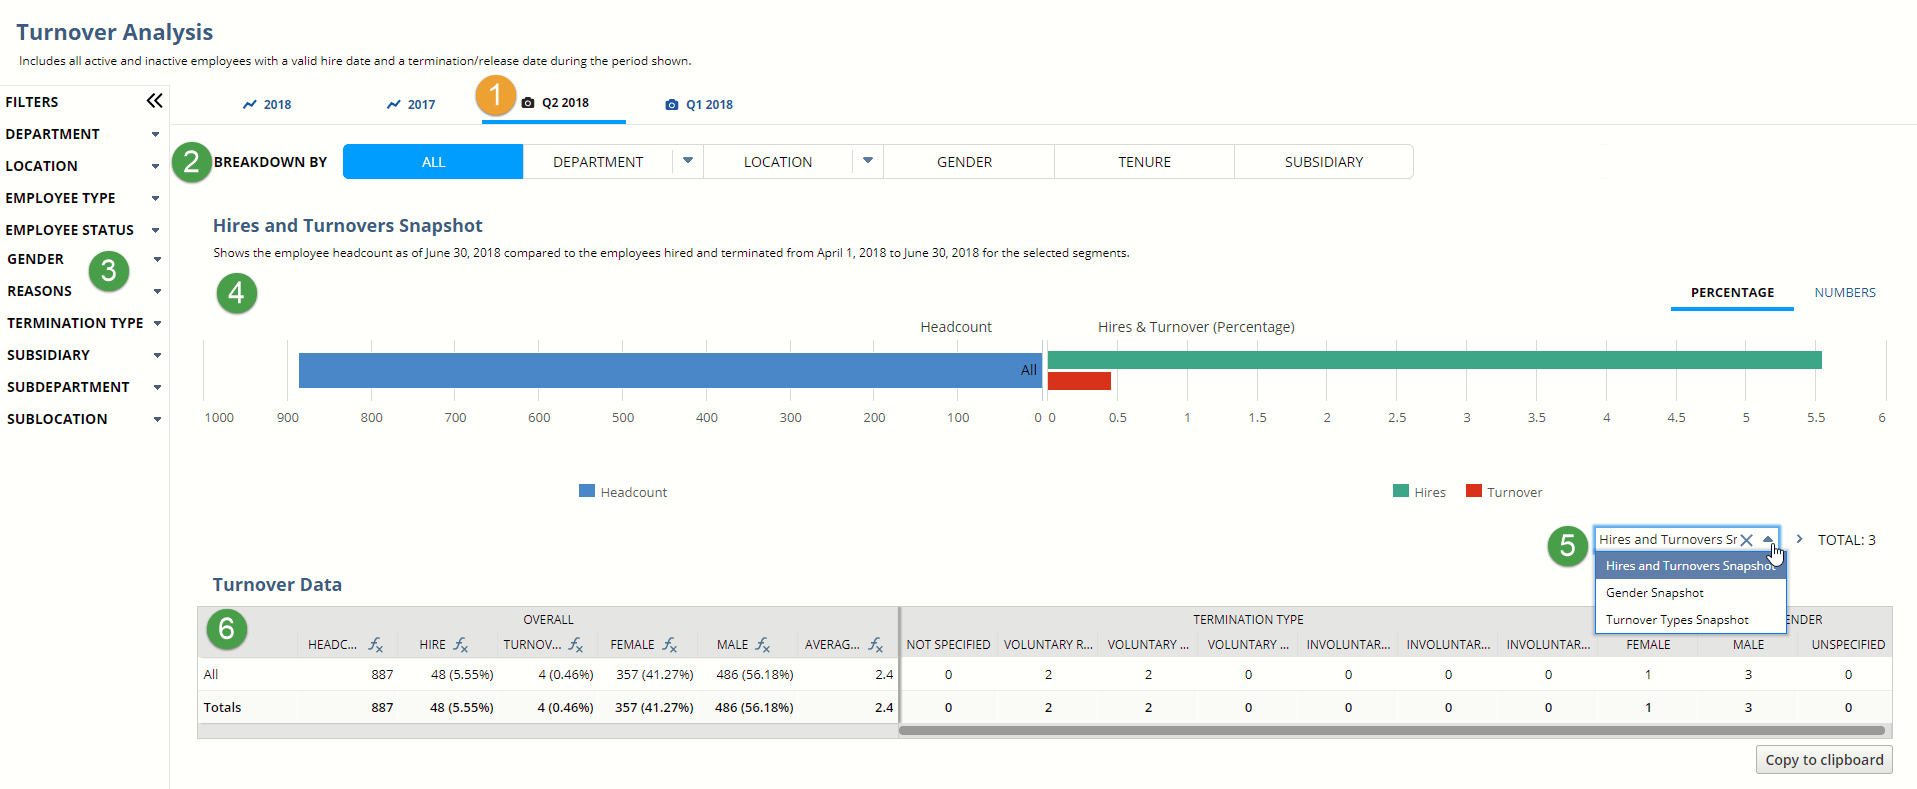Expand the Termination Type filter
The height and width of the screenshot is (789, 1917).
(157, 323)
